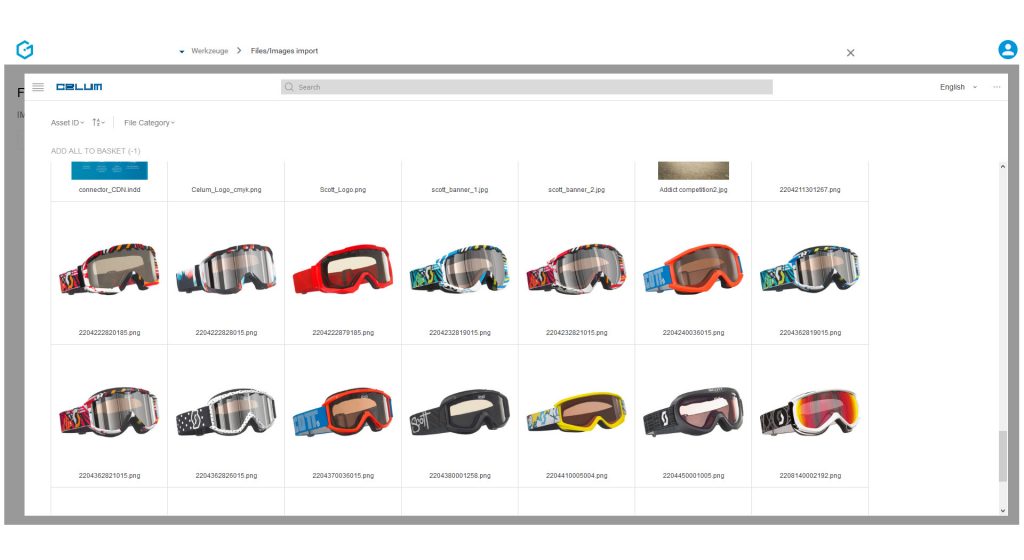Click into the Search field
Image resolution: width=1024 pixels, height=560 pixels.
coord(530,87)
